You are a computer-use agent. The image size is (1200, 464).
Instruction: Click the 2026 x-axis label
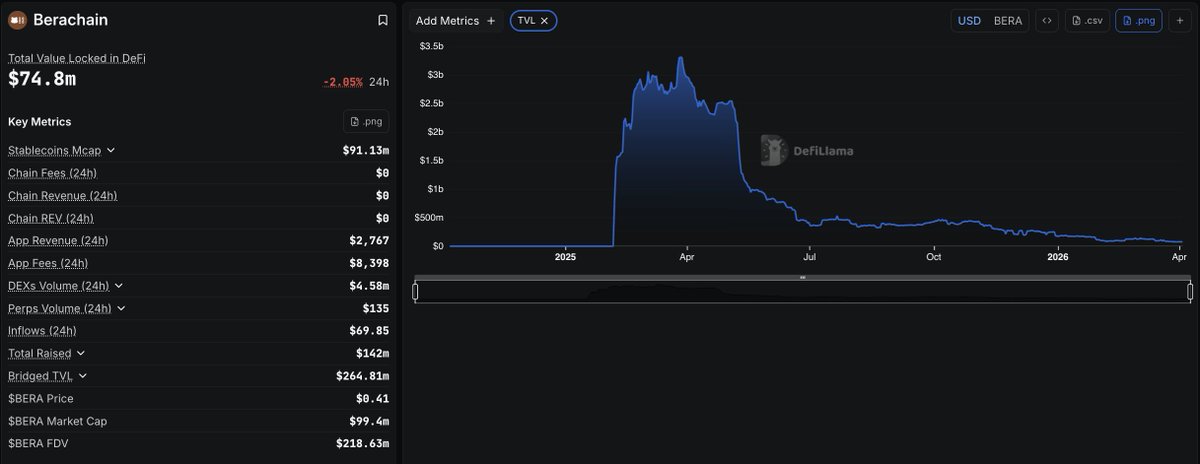pos(1058,257)
